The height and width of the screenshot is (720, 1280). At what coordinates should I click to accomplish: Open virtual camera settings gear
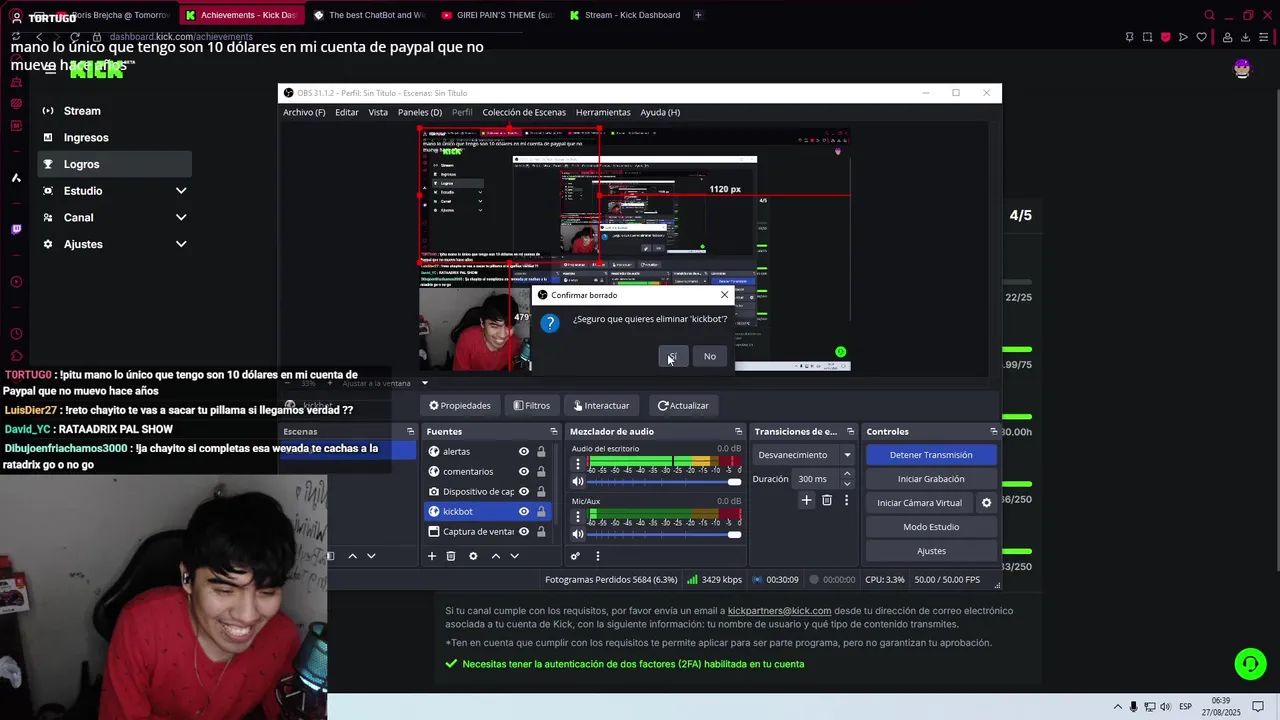[x=986, y=503]
